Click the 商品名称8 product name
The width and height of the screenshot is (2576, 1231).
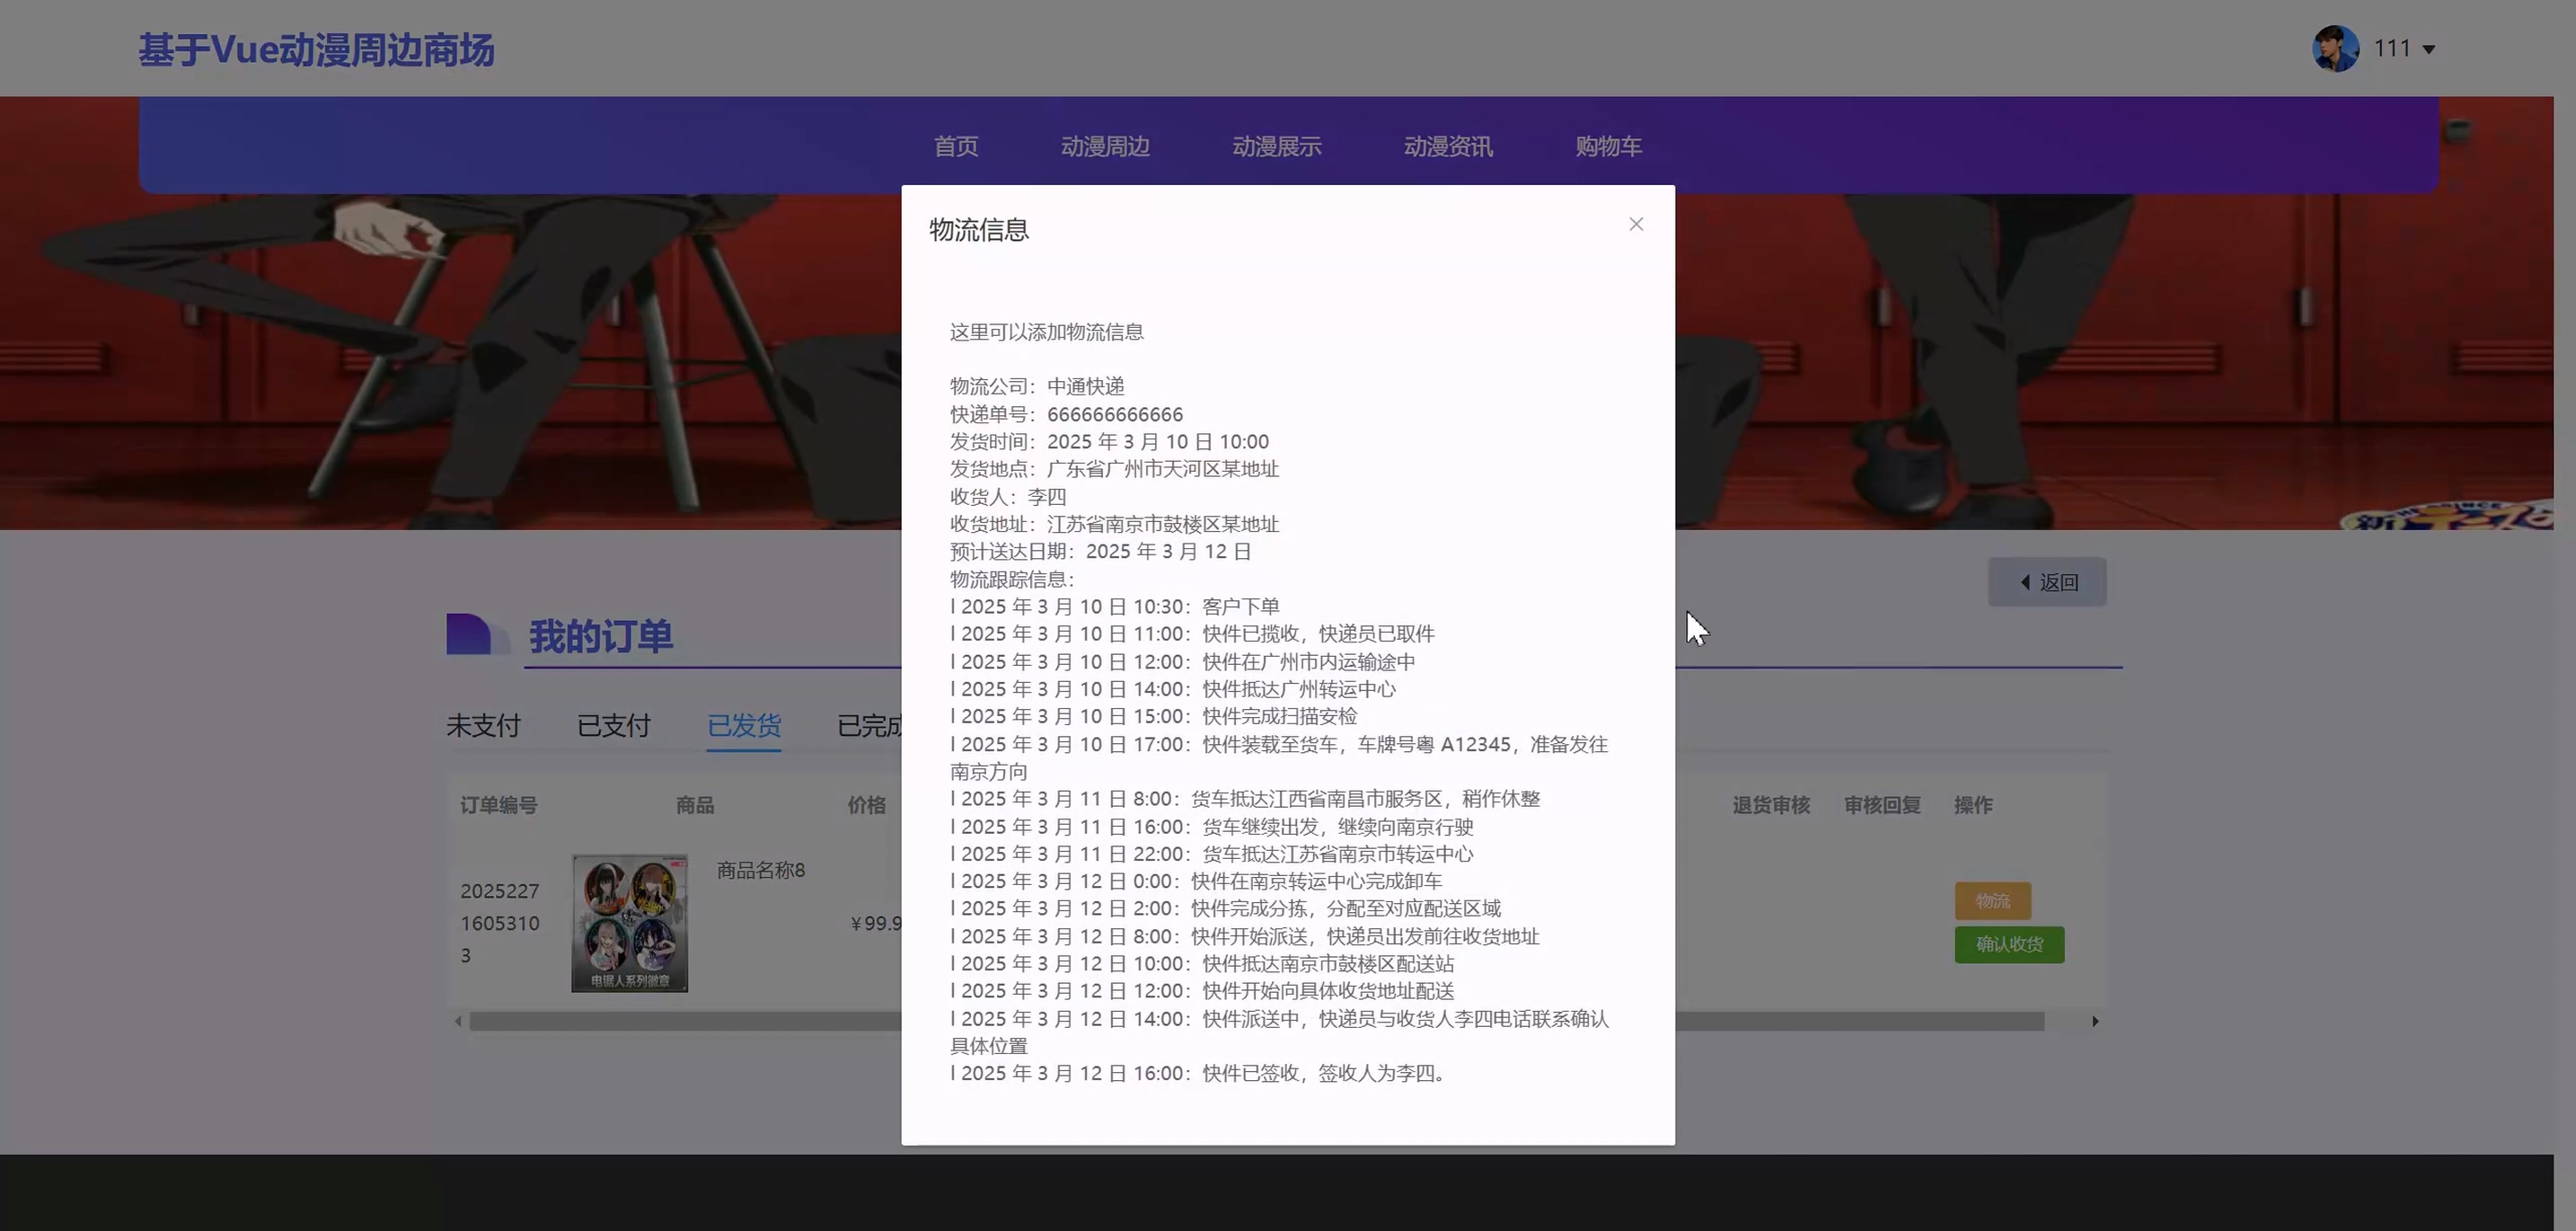[x=760, y=870]
